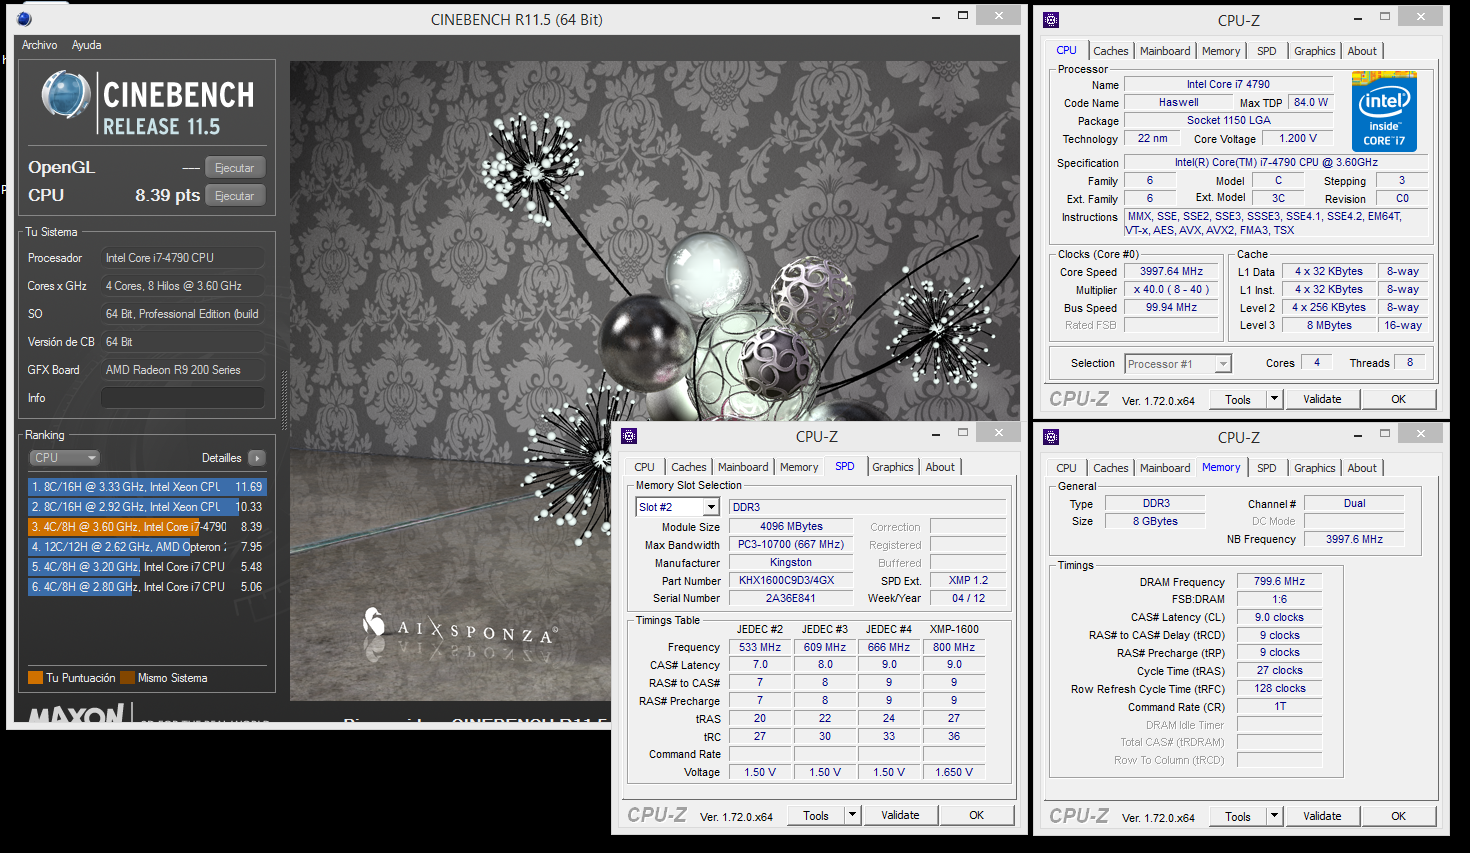
Task: Click Validate in top-right CPU-Z window
Action: 1322,399
